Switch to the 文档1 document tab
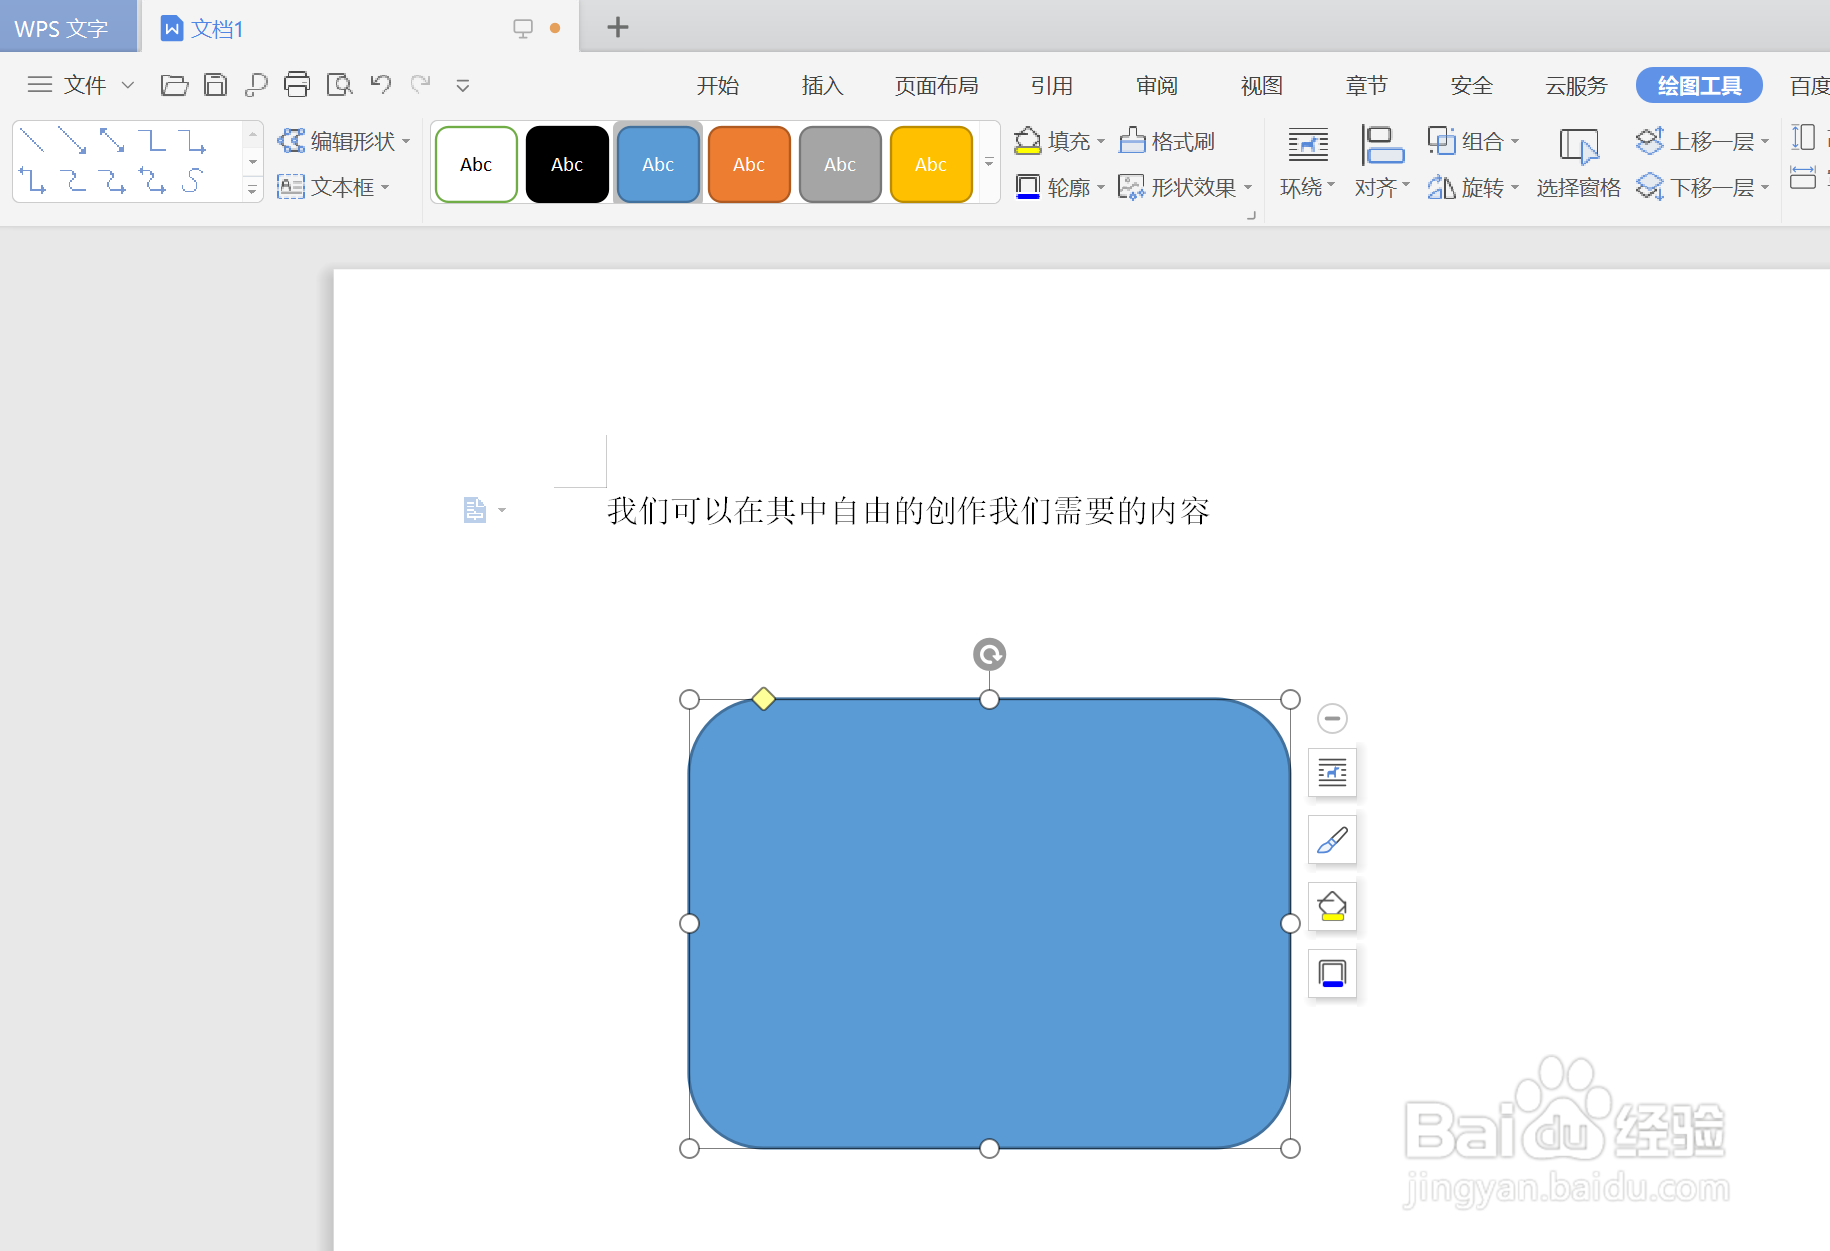The height and width of the screenshot is (1251, 1830). pyautogui.click(x=360, y=28)
